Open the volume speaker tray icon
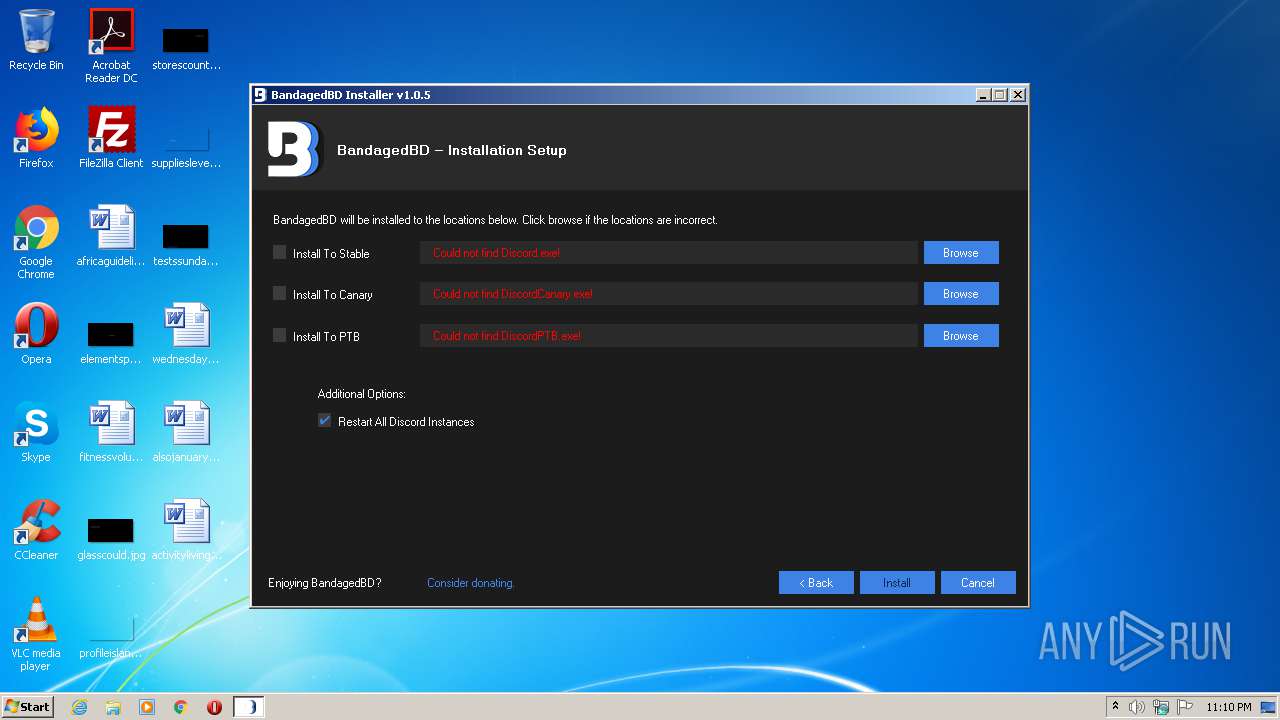Viewport: 1280px width, 720px height. coord(1136,707)
